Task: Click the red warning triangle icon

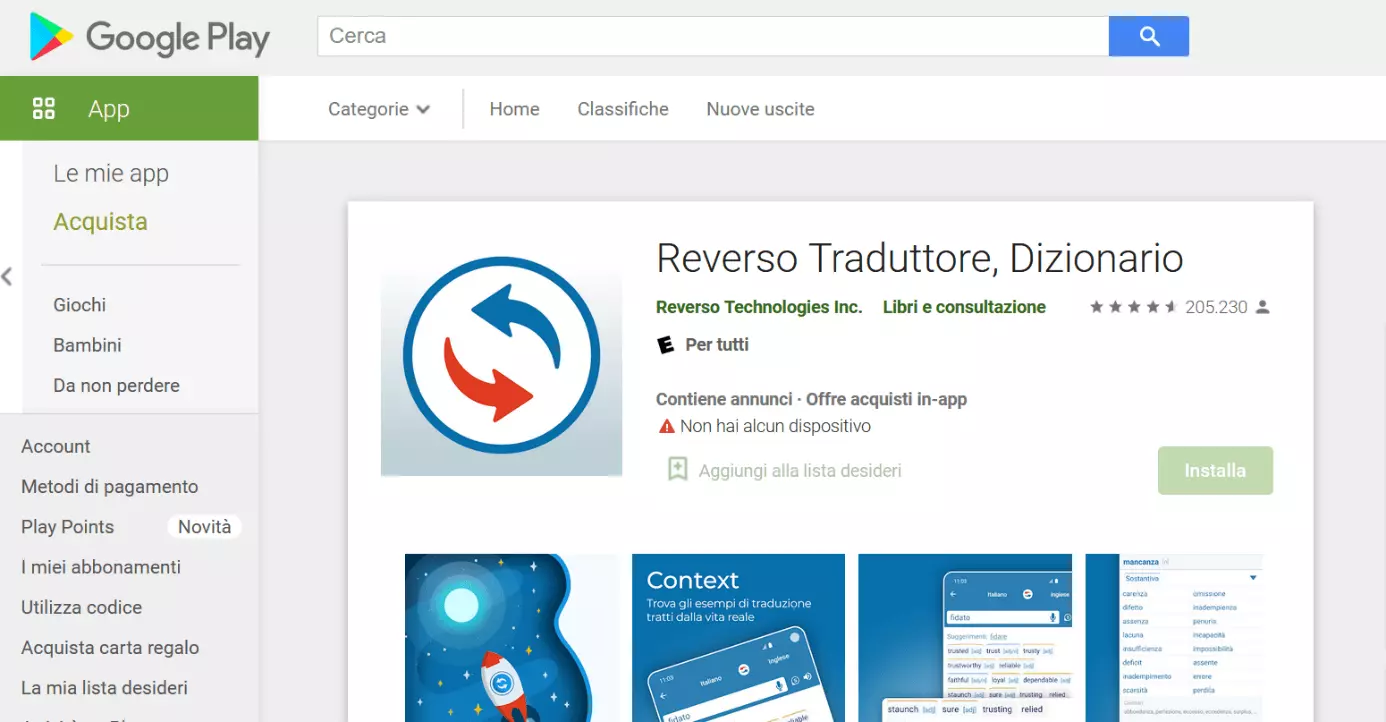Action: tap(667, 426)
